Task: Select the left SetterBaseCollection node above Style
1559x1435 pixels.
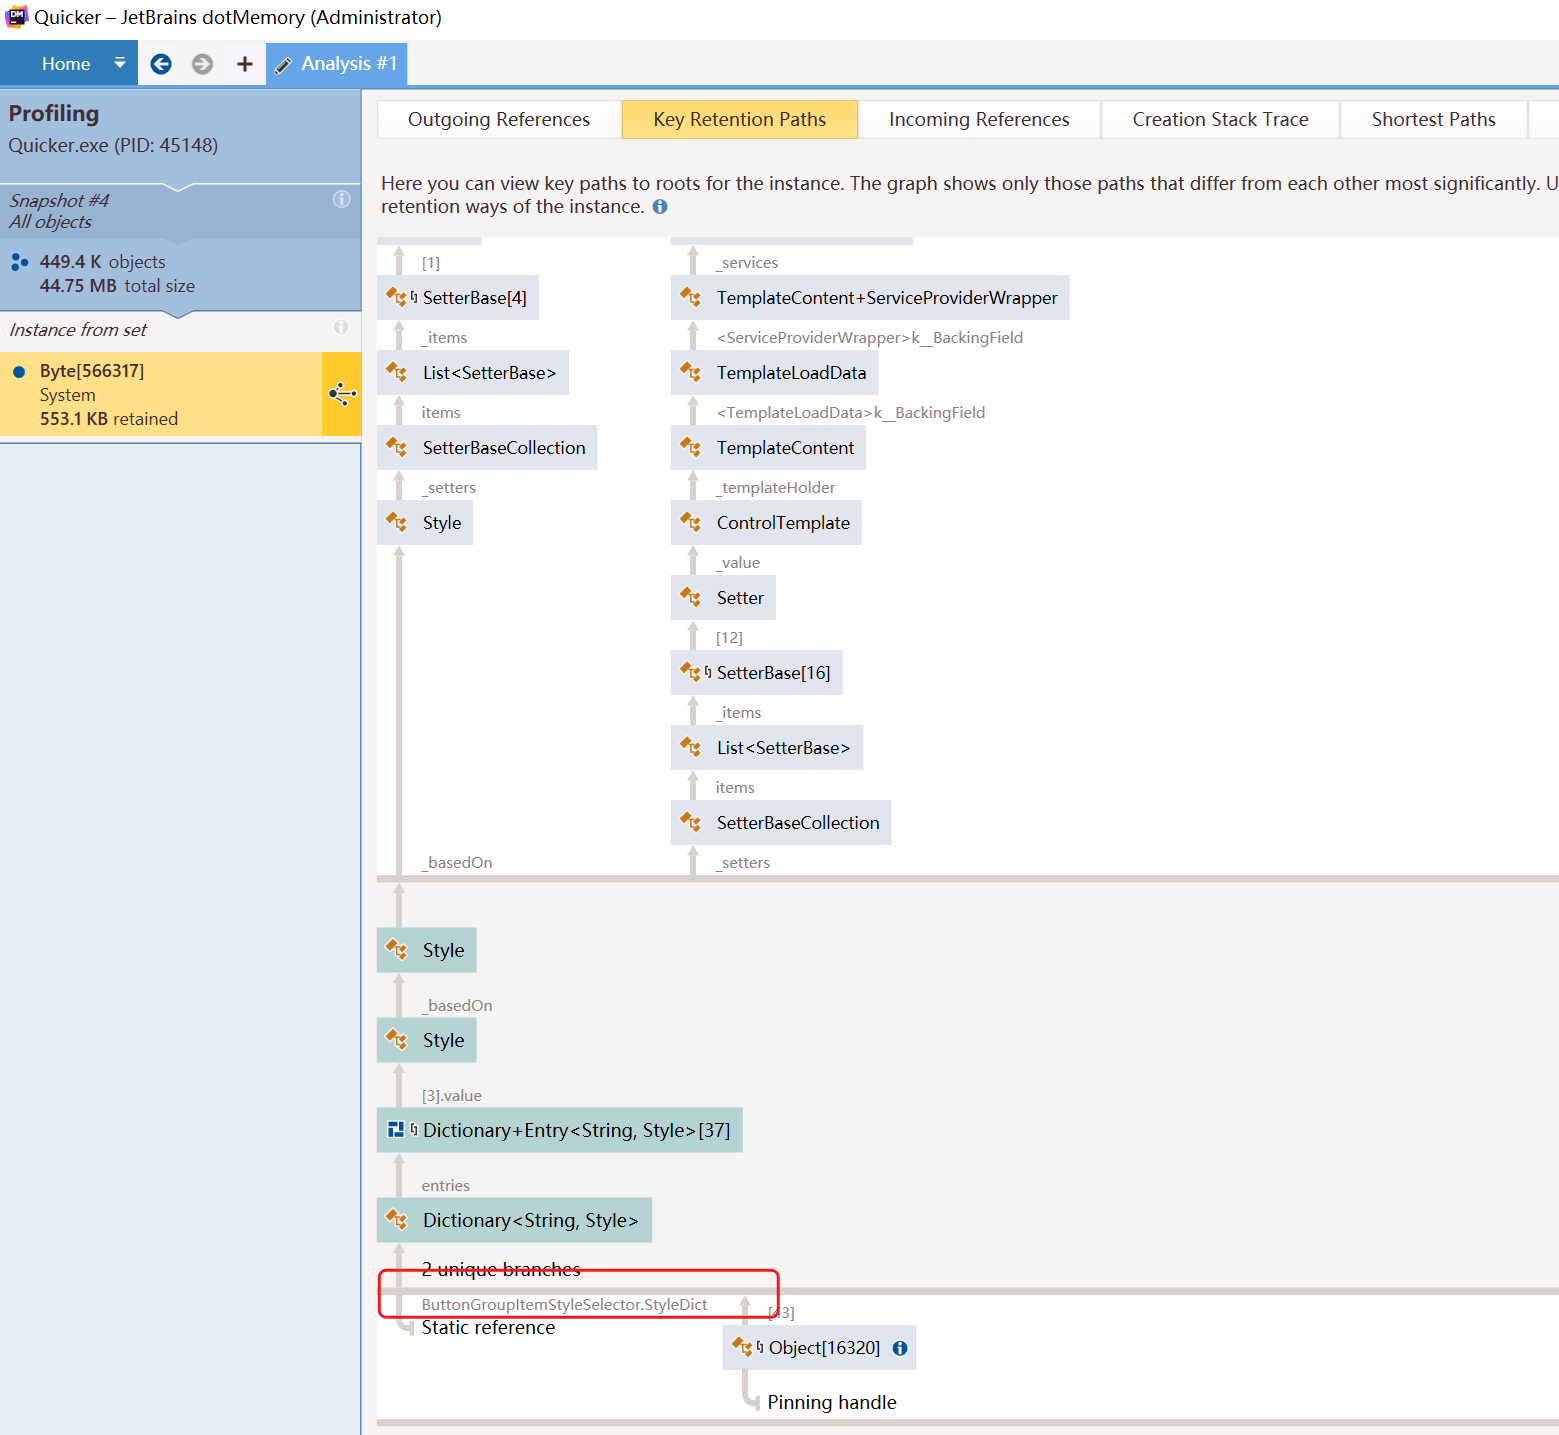Action: (487, 448)
